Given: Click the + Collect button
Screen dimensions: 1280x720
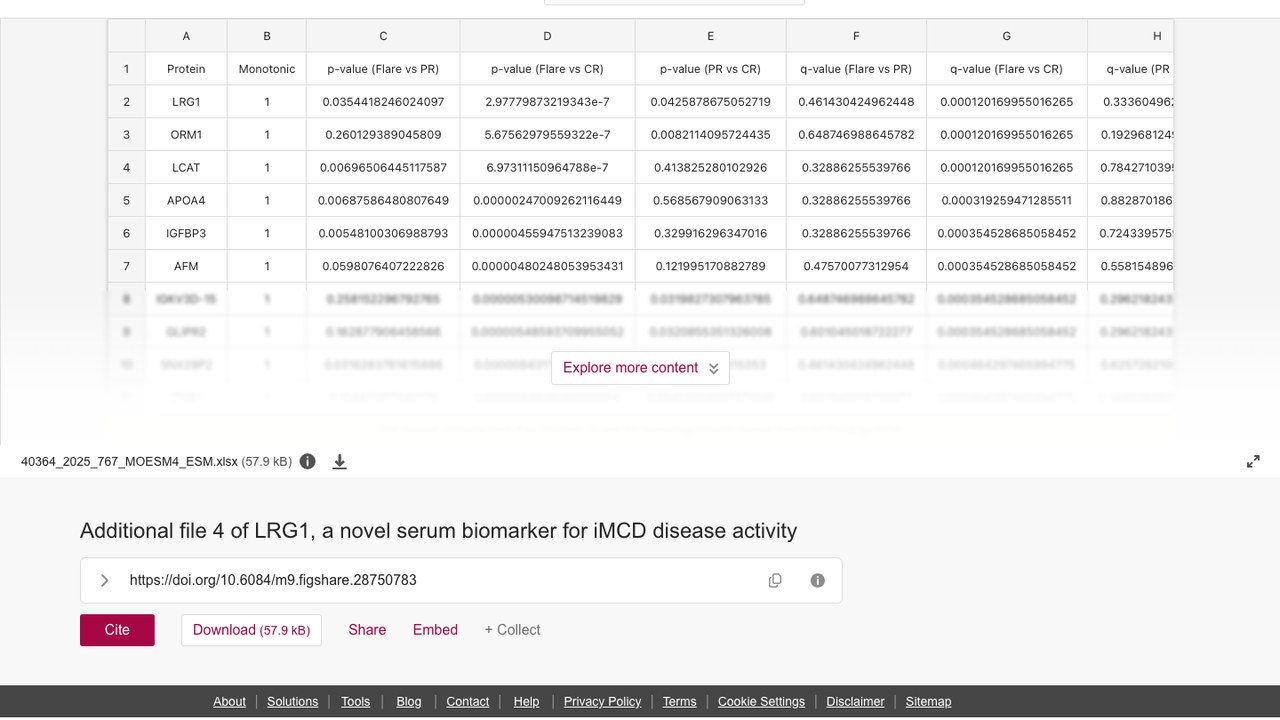Looking at the screenshot, I should coord(512,630).
